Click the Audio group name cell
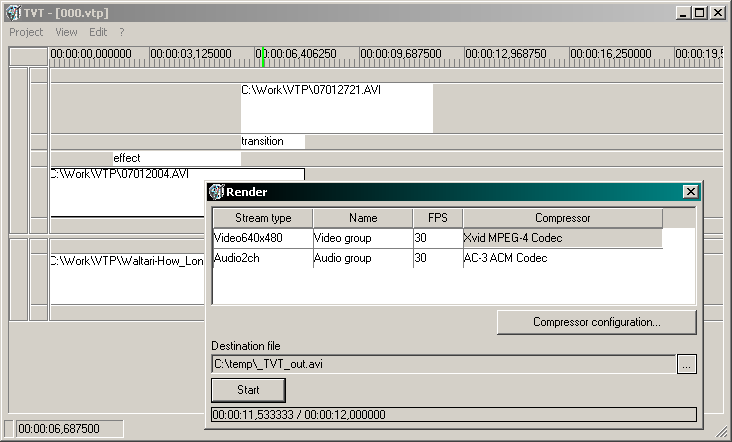Viewport: 732px width, 442px height. coord(363,258)
